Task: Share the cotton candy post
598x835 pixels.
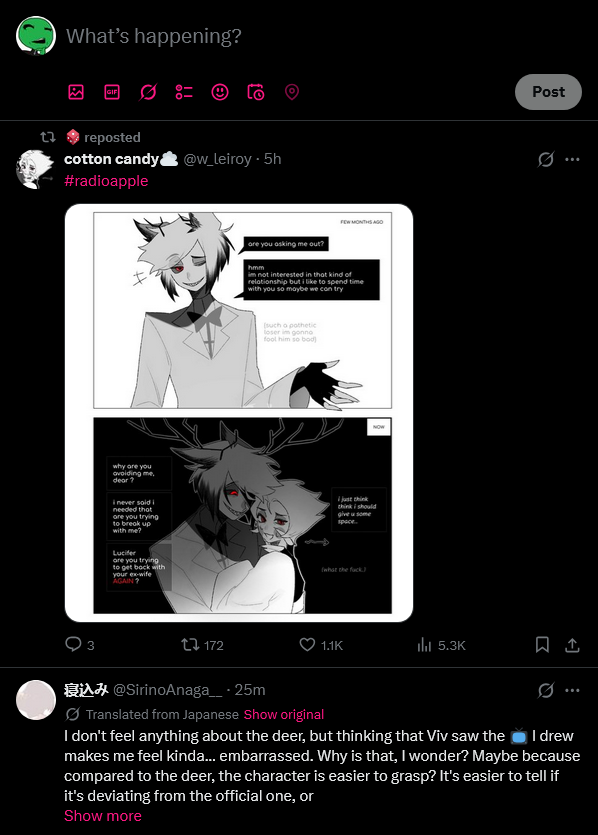Action: pyautogui.click(x=572, y=645)
